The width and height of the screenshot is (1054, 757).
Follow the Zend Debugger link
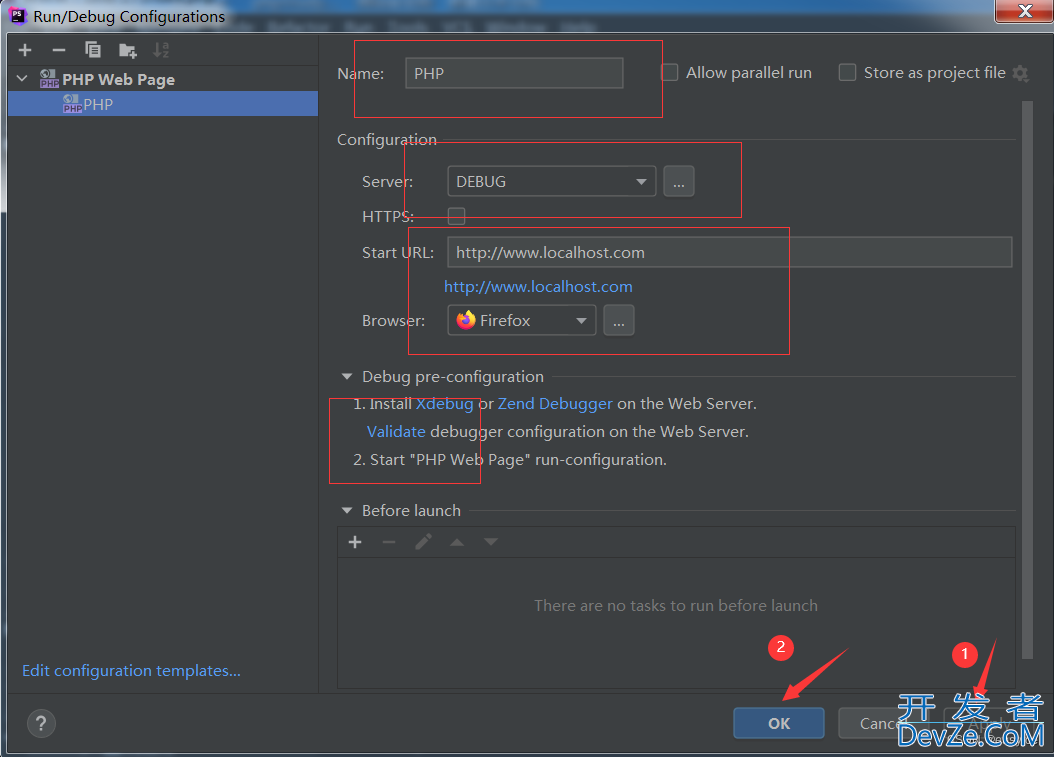pyautogui.click(x=555, y=403)
